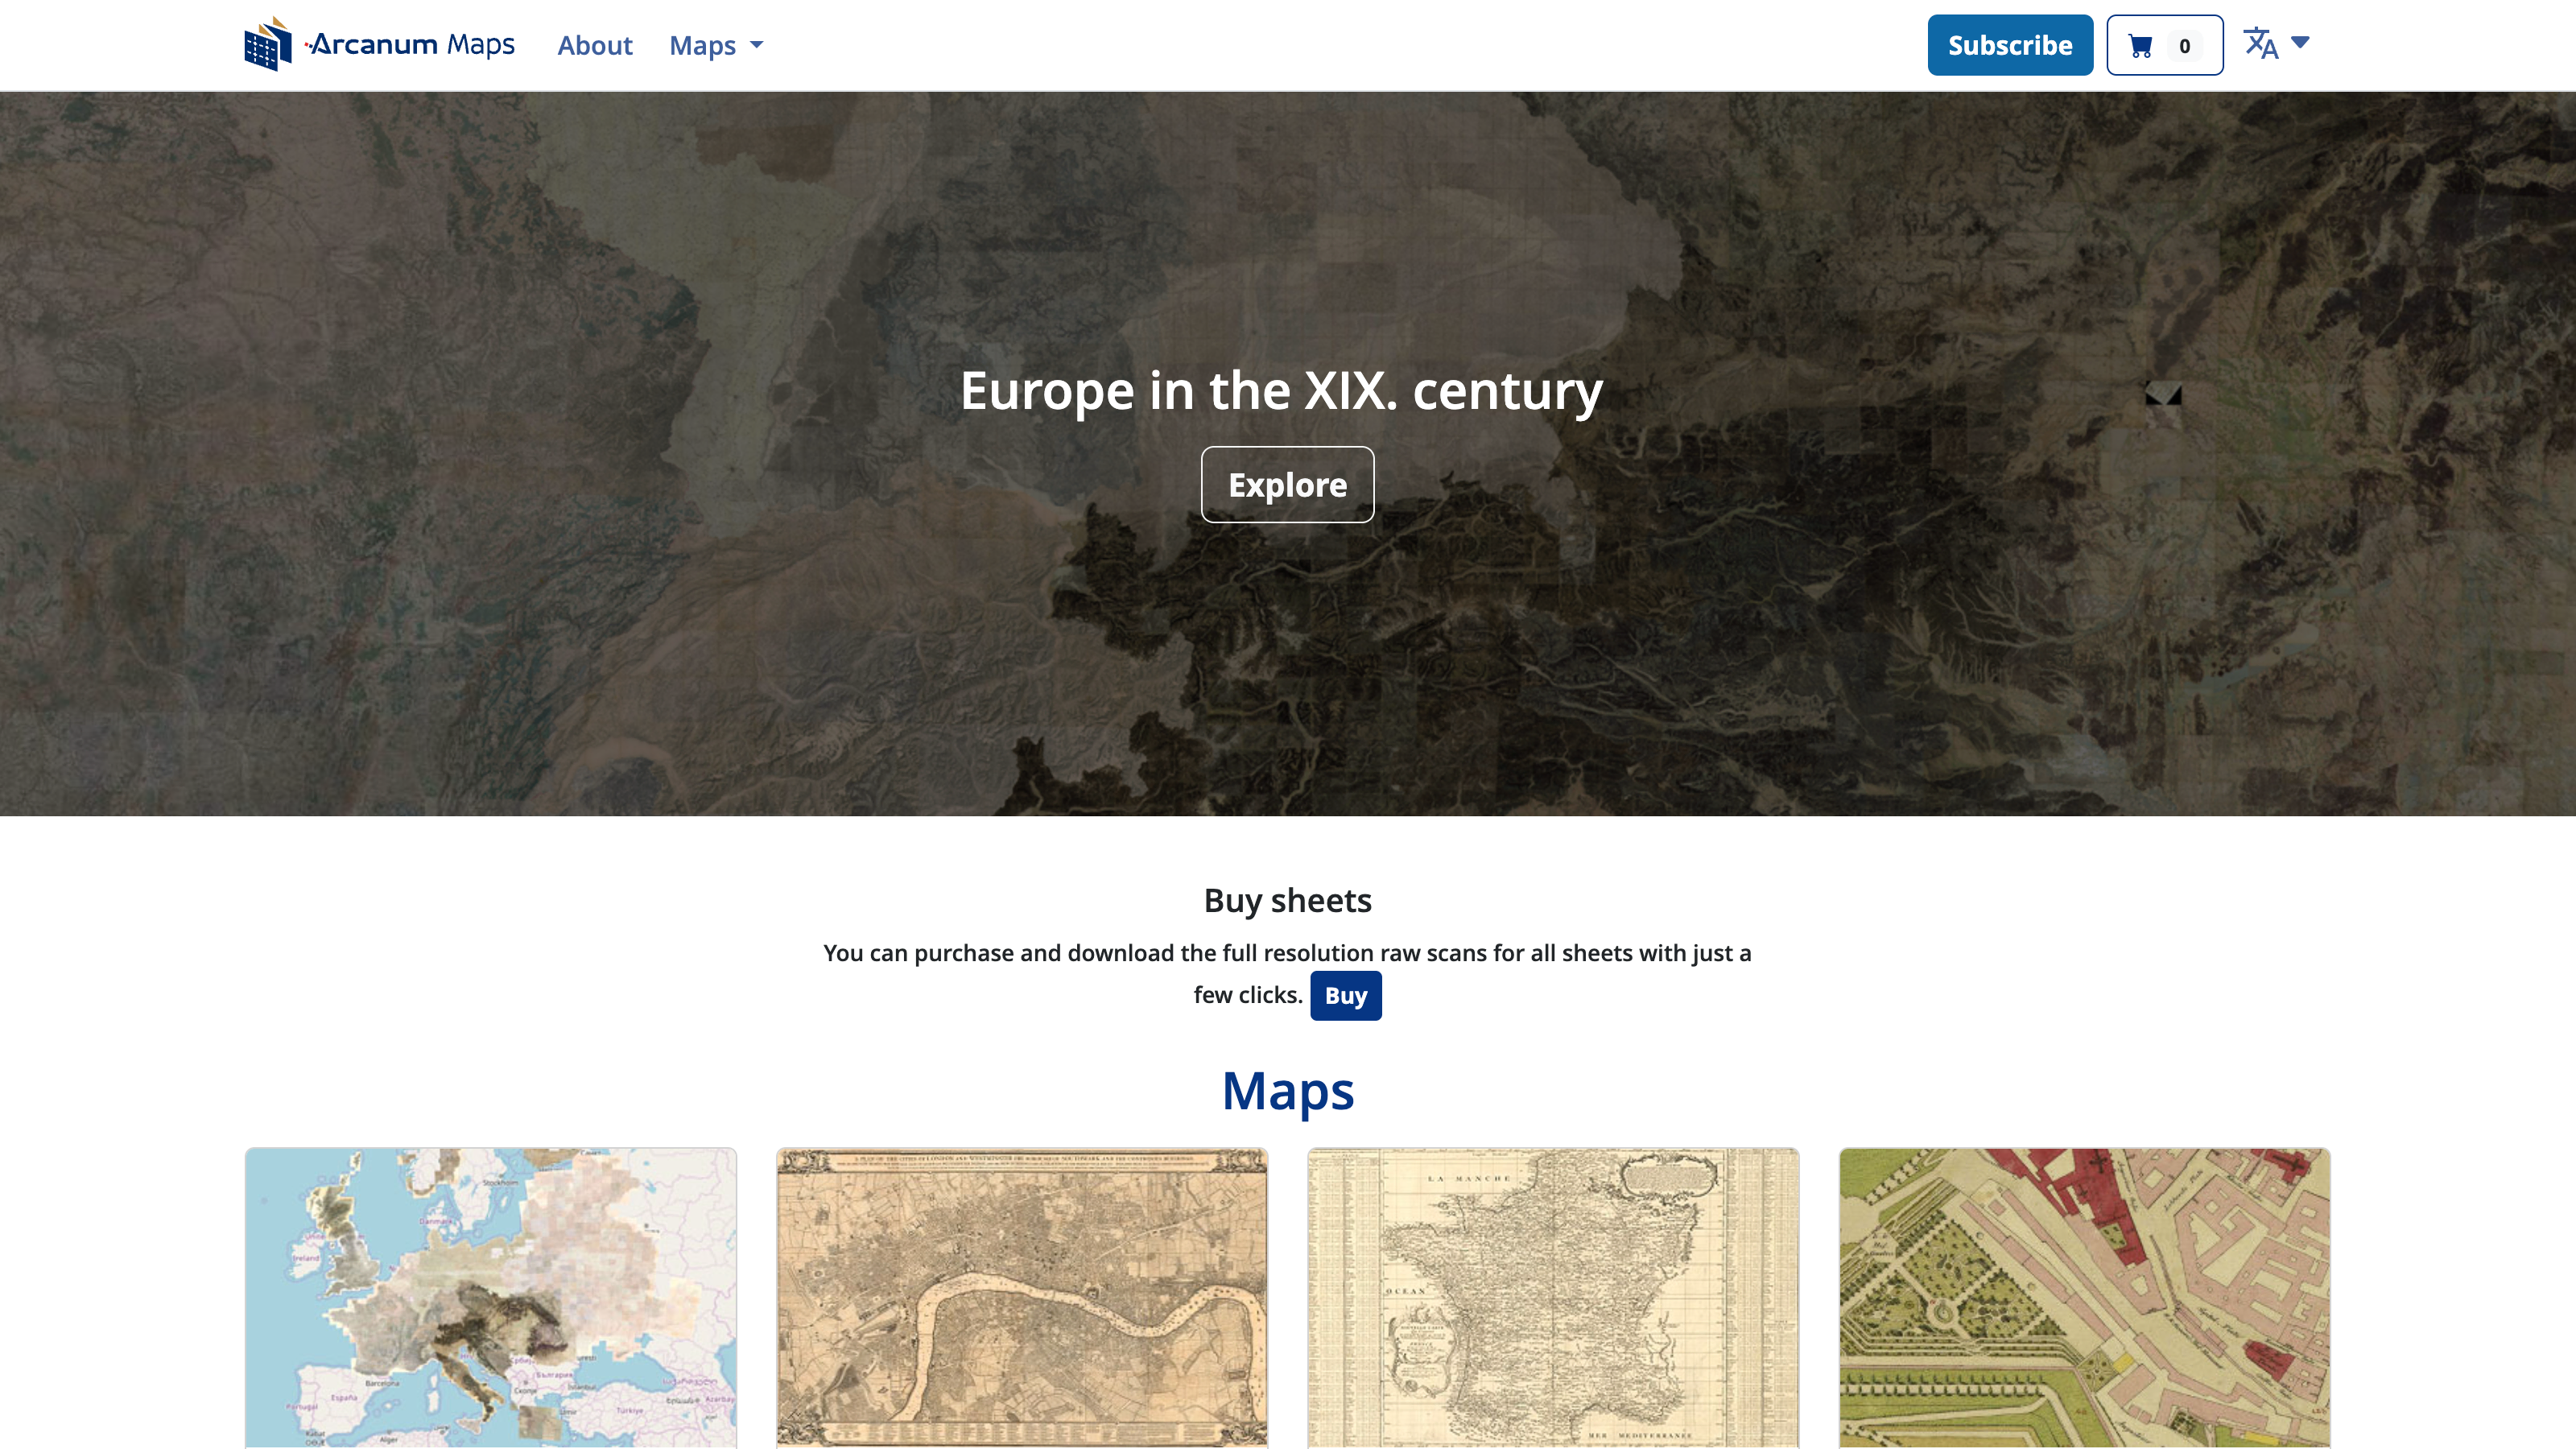Open the France map thumbnail
This screenshot has width=2576, height=1449.
(1552, 1297)
